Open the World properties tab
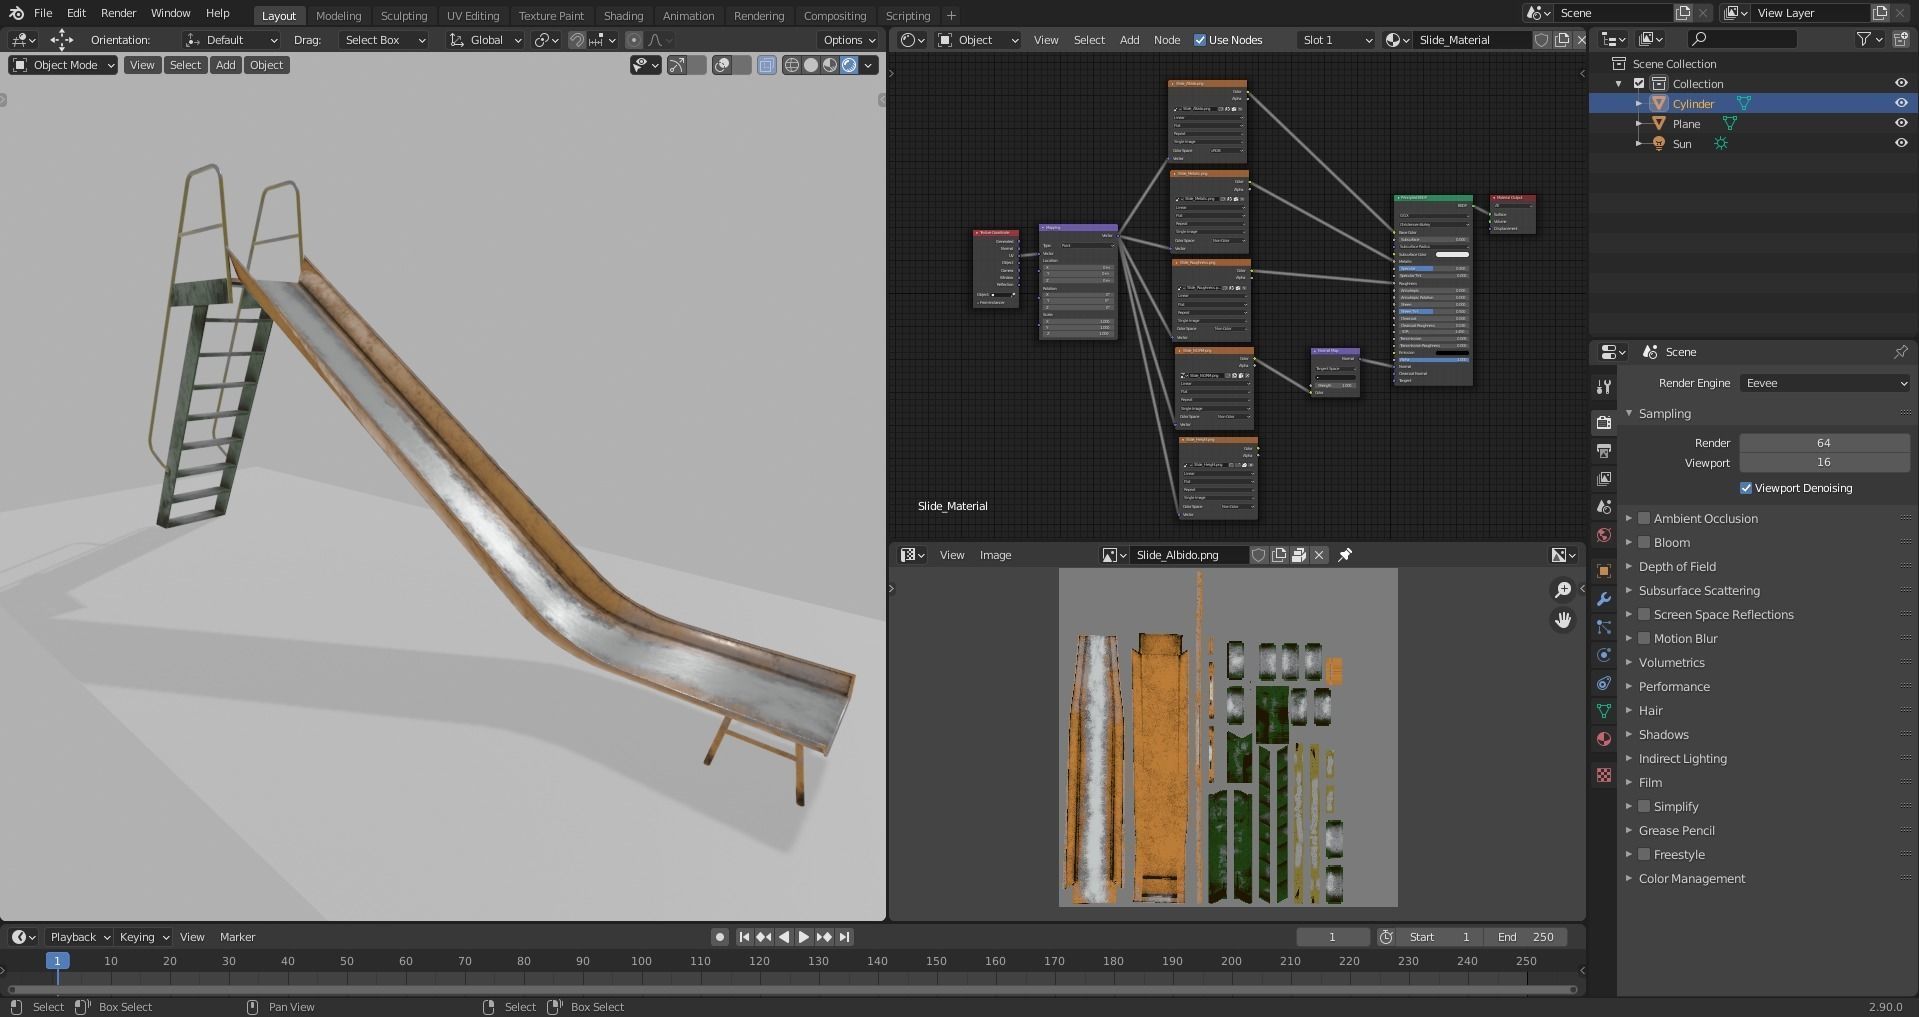1919x1017 pixels. click(1604, 535)
